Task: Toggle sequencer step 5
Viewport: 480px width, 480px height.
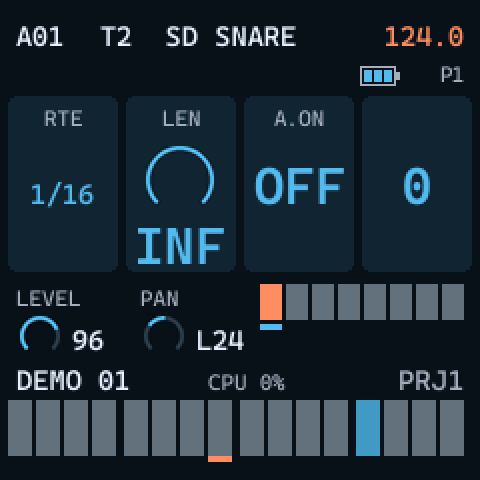Action: pyautogui.click(x=136, y=428)
